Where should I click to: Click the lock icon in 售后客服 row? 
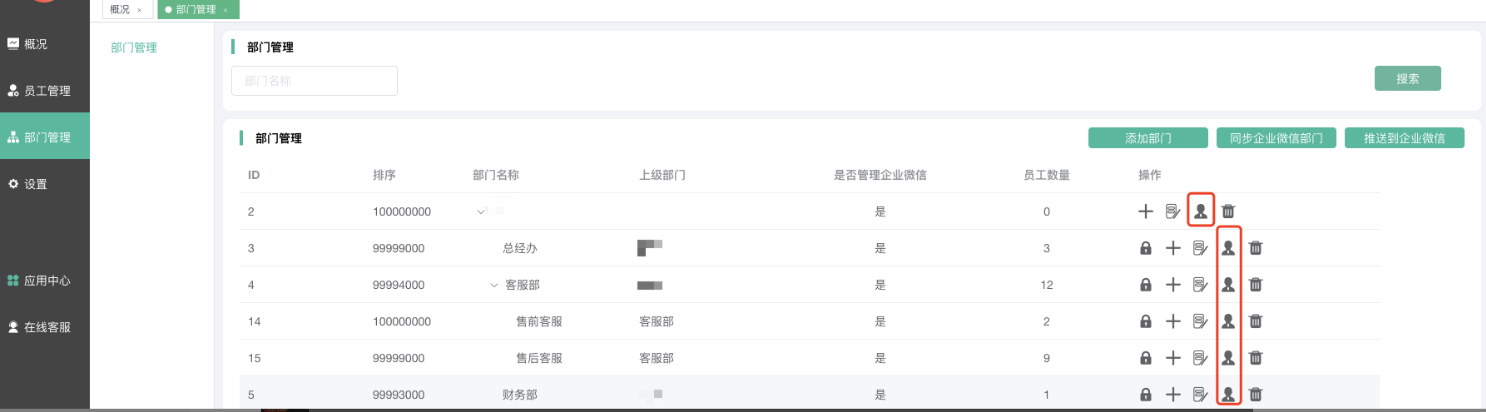1145,358
